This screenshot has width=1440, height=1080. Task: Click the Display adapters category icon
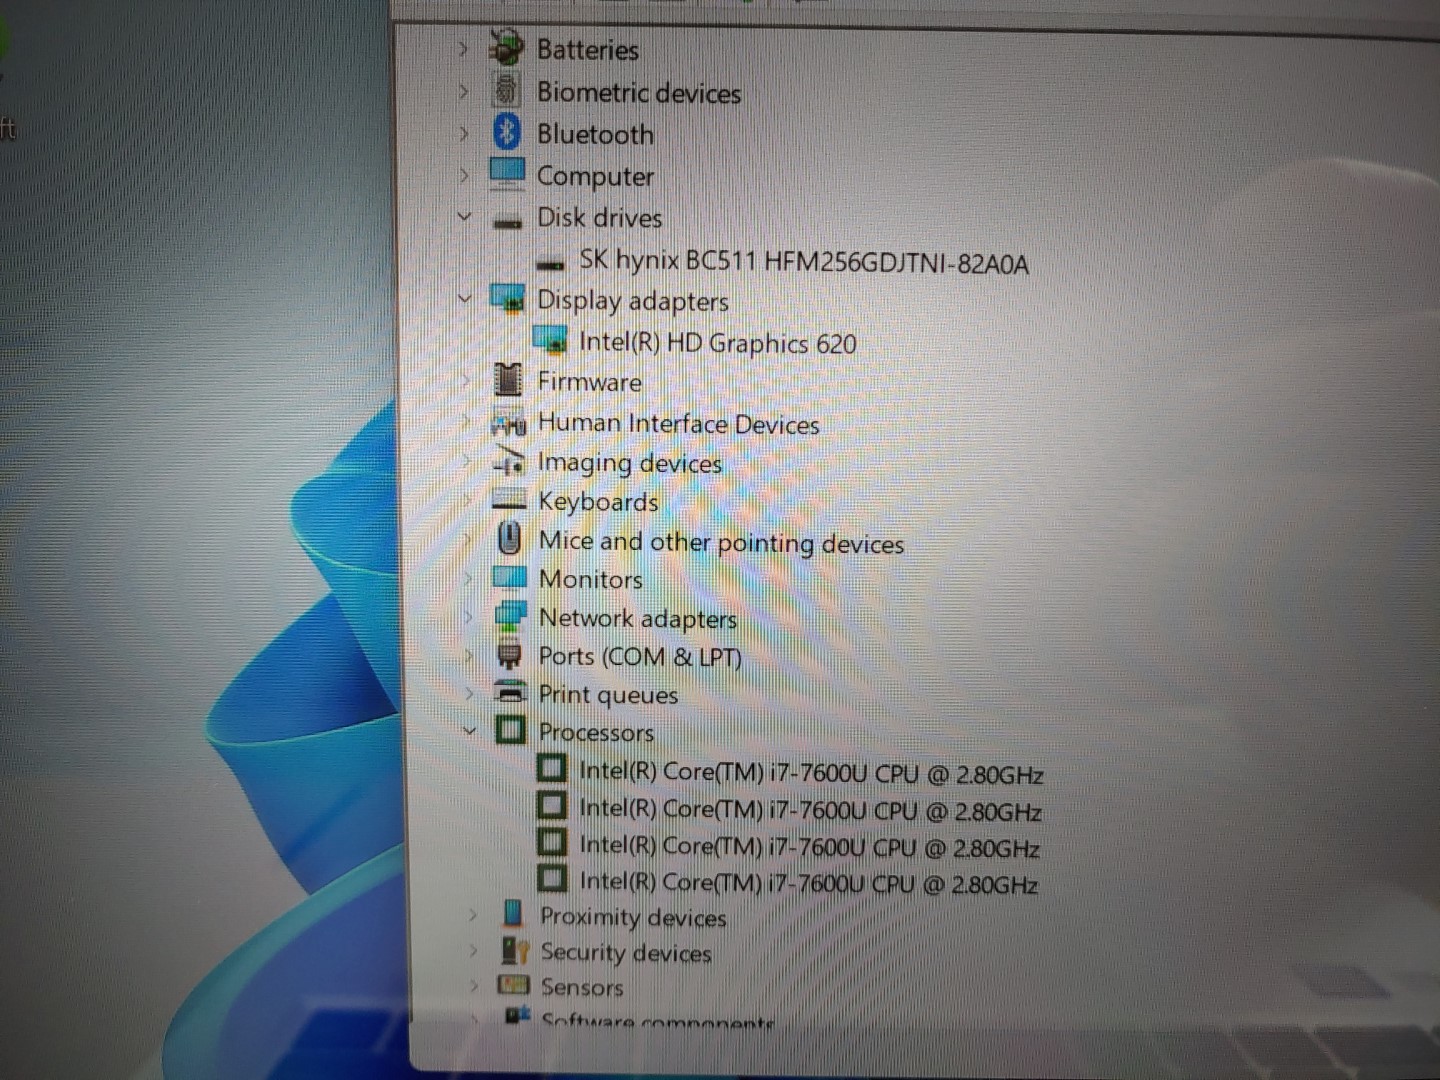click(x=508, y=298)
